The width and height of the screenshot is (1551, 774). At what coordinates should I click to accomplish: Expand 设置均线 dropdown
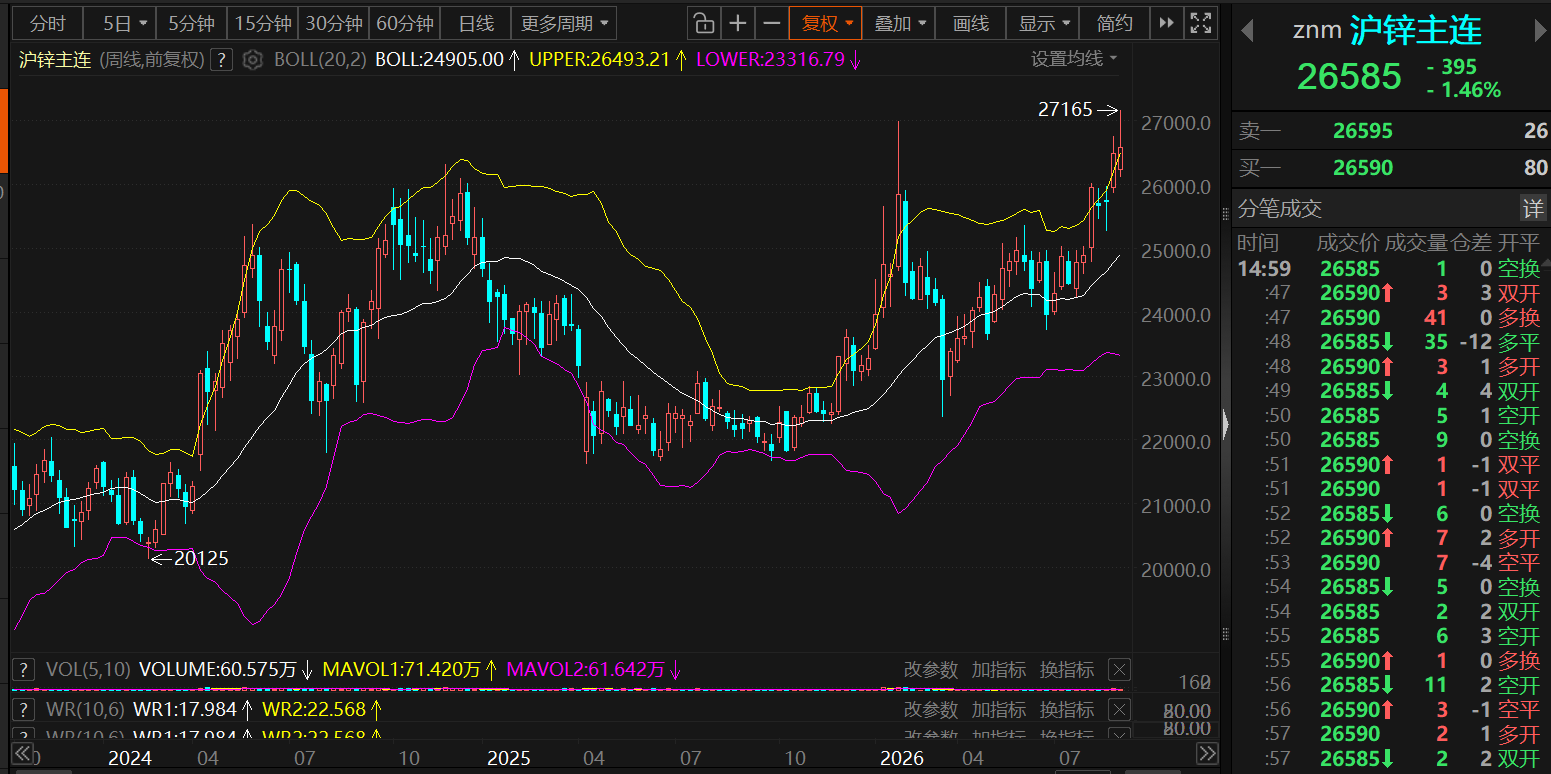click(x=1074, y=59)
